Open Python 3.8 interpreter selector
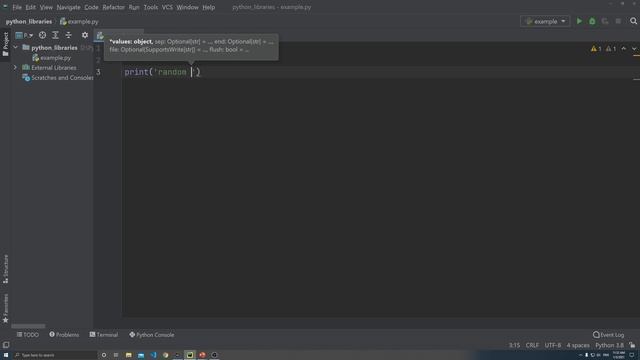The height and width of the screenshot is (360, 640). coord(609,345)
